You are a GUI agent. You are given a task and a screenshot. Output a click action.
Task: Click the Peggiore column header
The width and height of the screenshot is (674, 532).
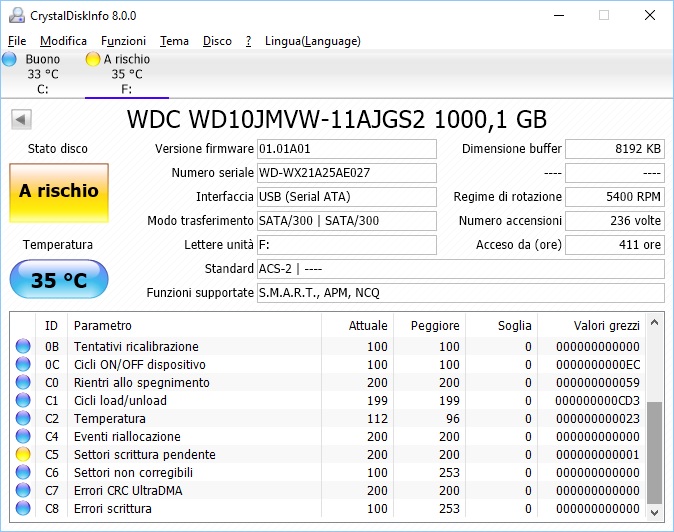tap(429, 326)
